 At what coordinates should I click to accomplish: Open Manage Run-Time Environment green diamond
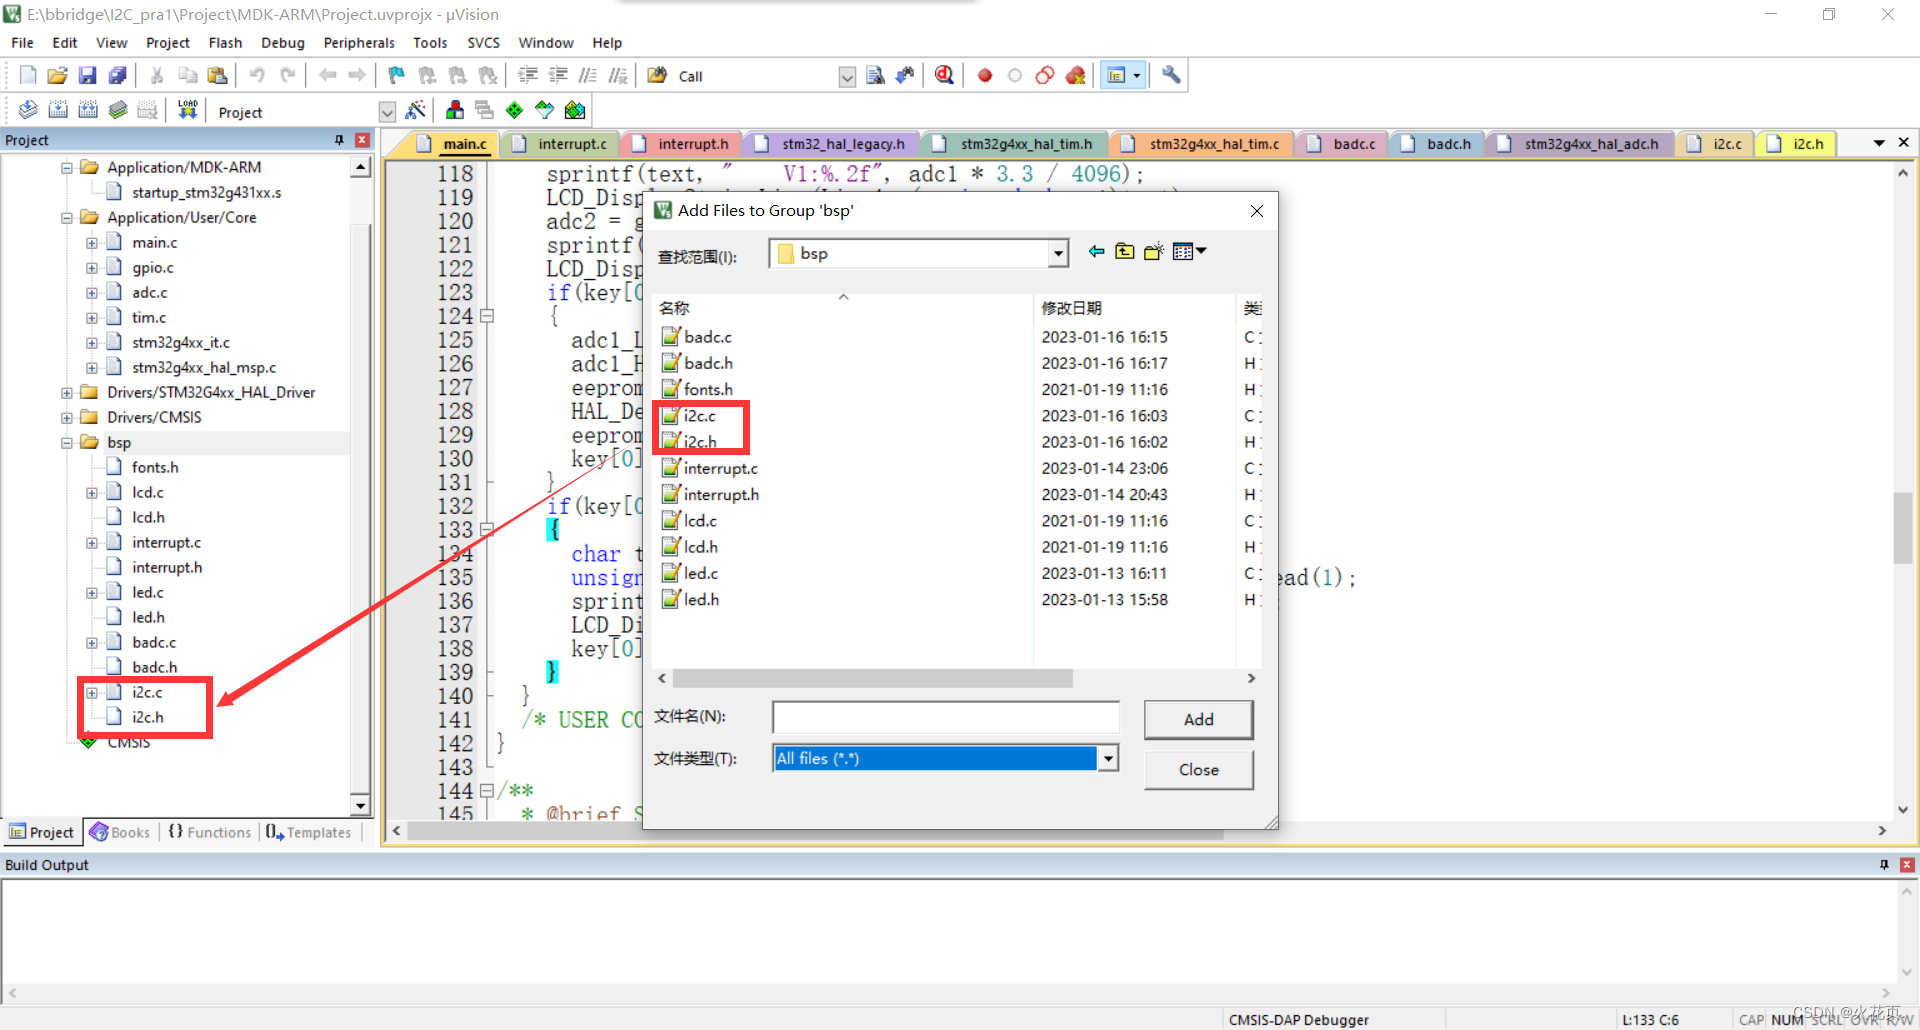514,110
